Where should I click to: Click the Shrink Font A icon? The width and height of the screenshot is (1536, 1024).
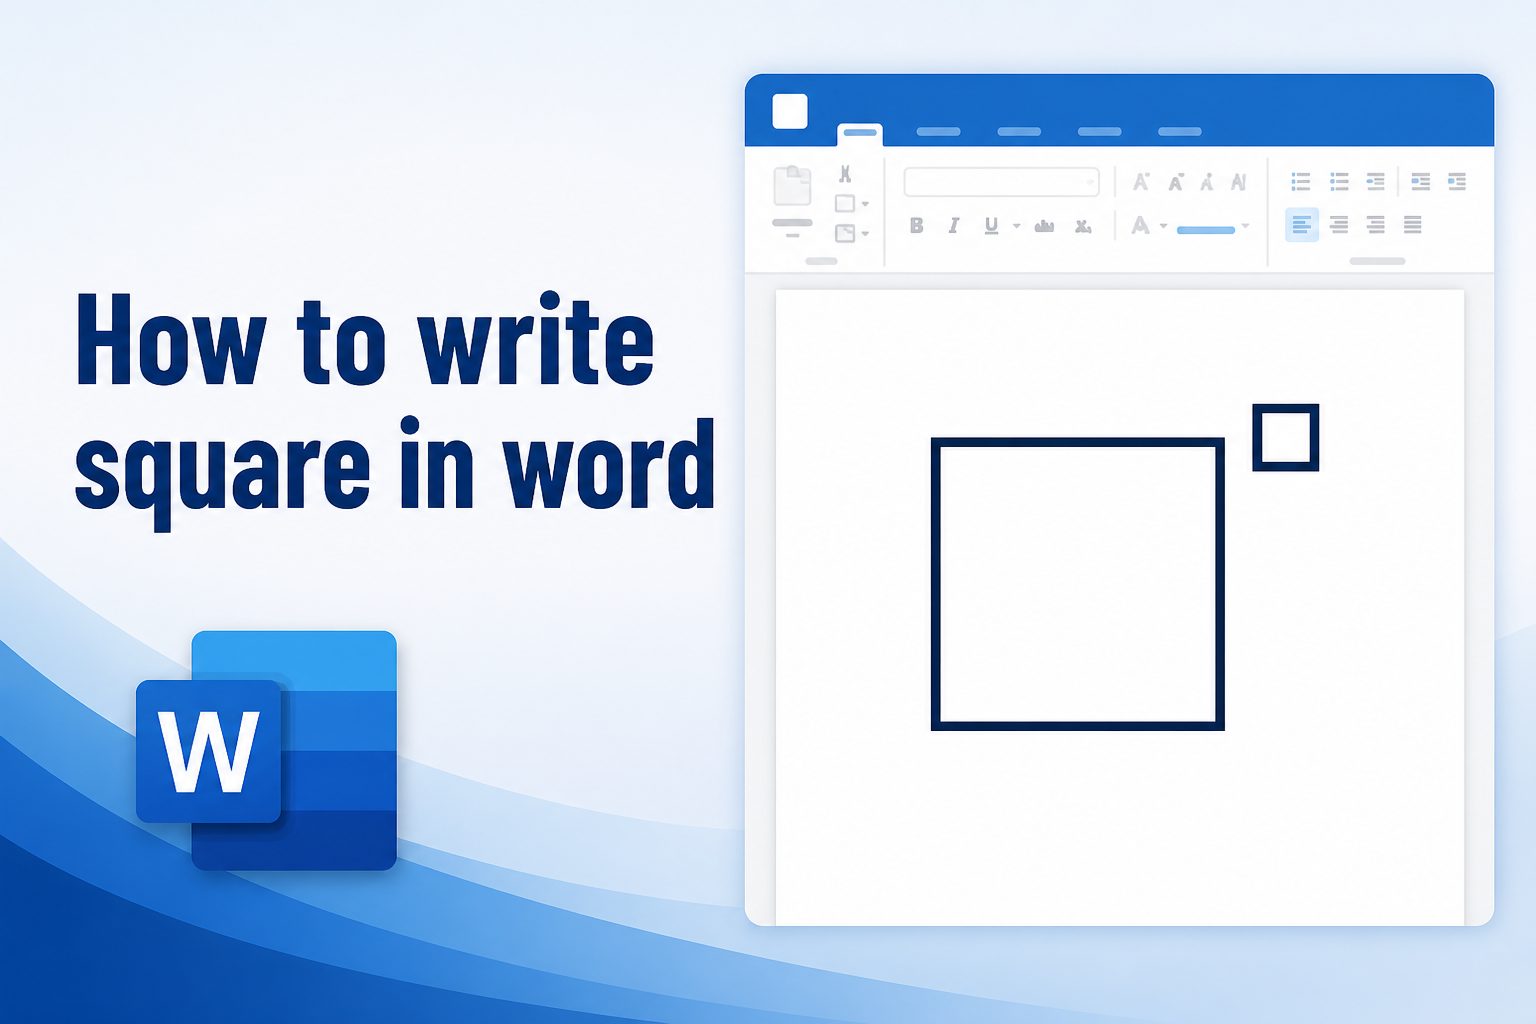[x=1175, y=182]
